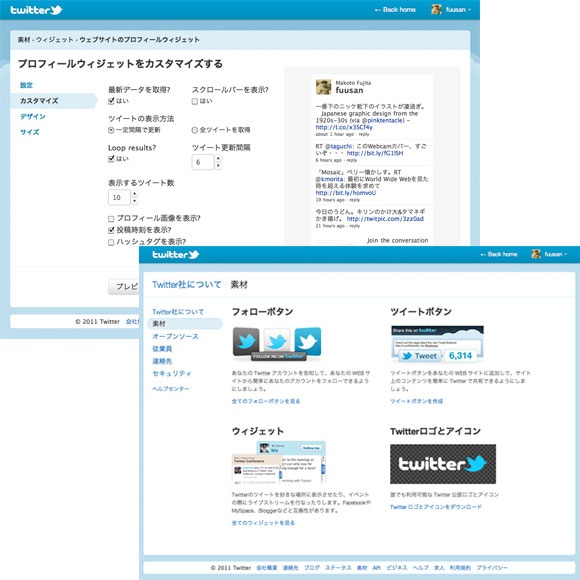Enable スクロールバーを表示 はい checkbox
Screen dimensions: 580x580
pos(195,101)
